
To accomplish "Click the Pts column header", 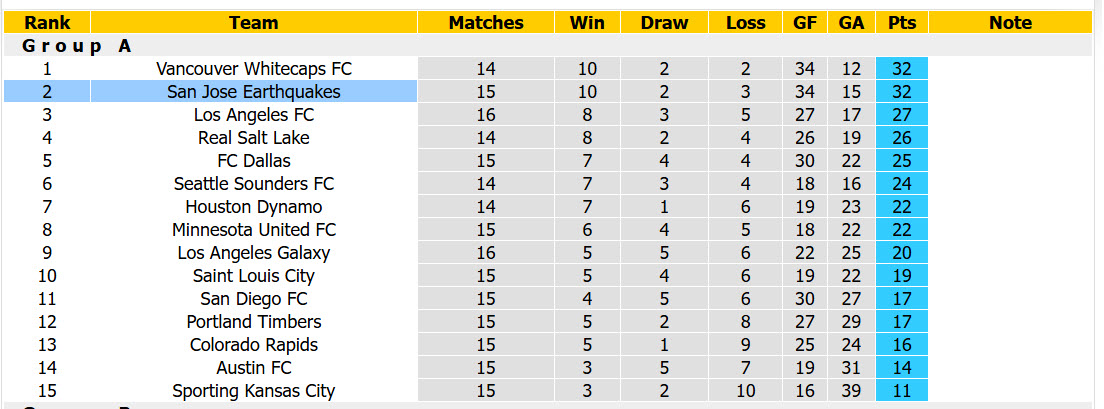I will [902, 23].
